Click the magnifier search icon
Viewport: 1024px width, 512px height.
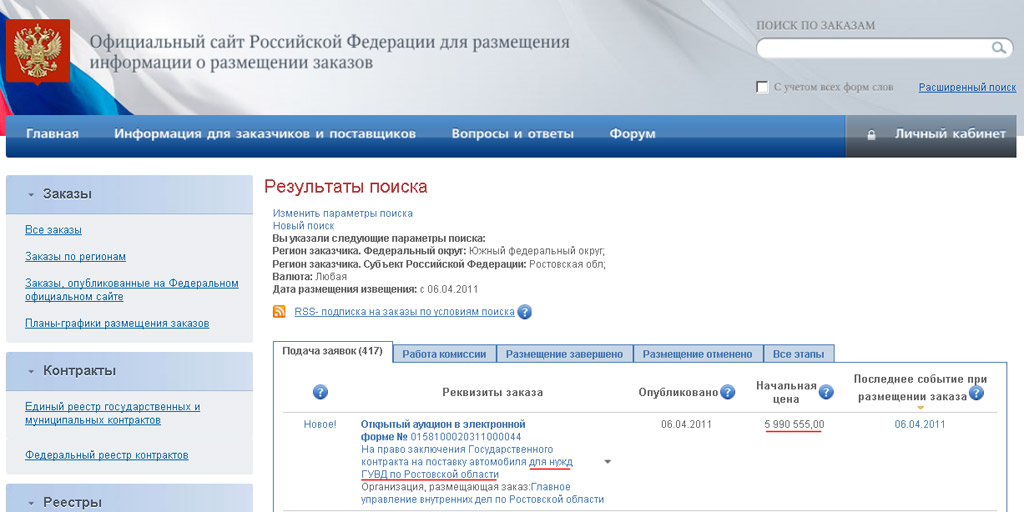pyautogui.click(x=999, y=48)
